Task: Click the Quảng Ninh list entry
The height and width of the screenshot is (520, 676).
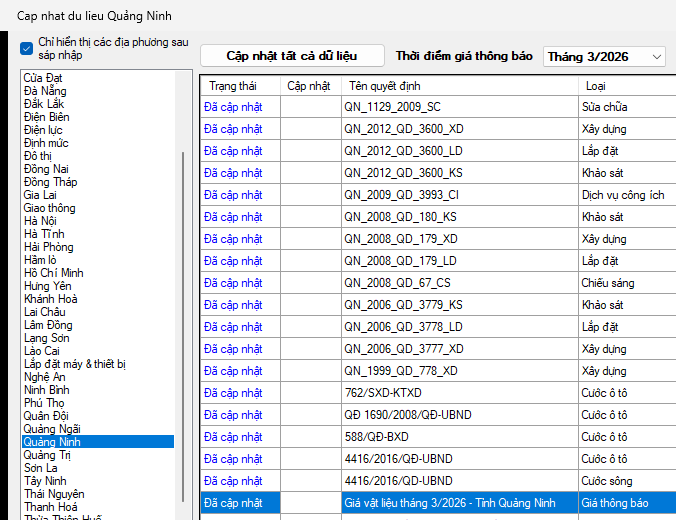Action: point(52,442)
